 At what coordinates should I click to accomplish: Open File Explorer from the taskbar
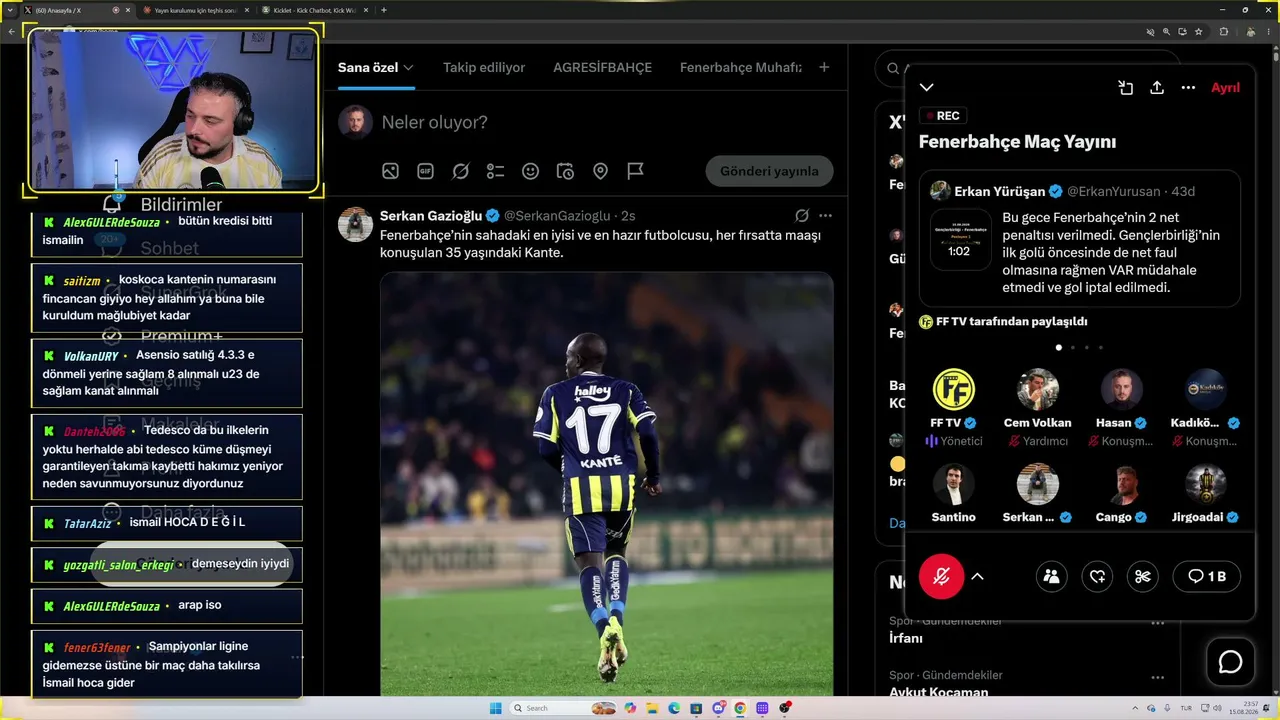[x=651, y=708]
